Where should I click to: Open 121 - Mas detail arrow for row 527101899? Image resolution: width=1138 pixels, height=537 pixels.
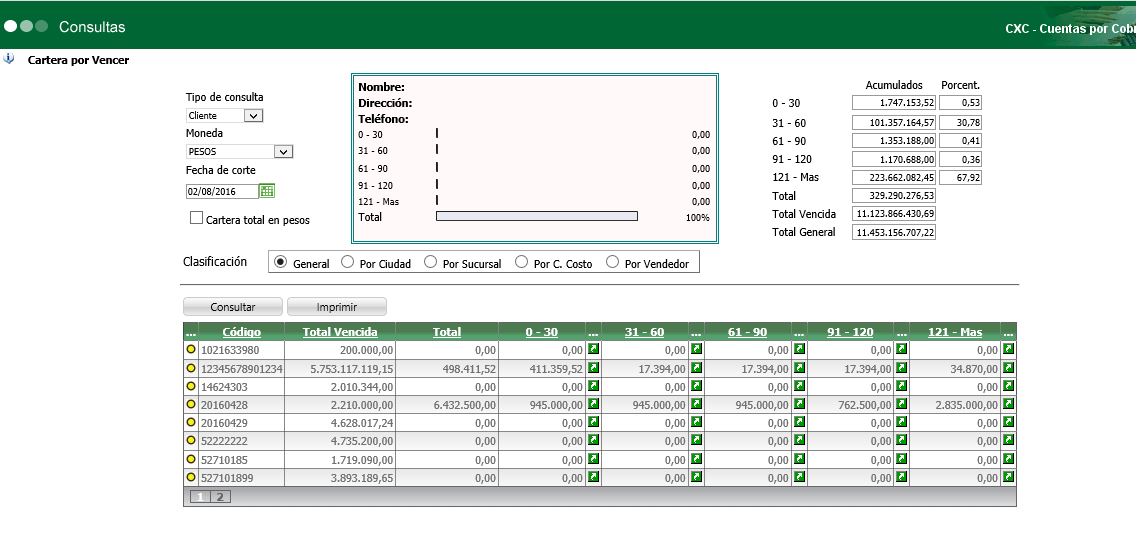point(1008,477)
